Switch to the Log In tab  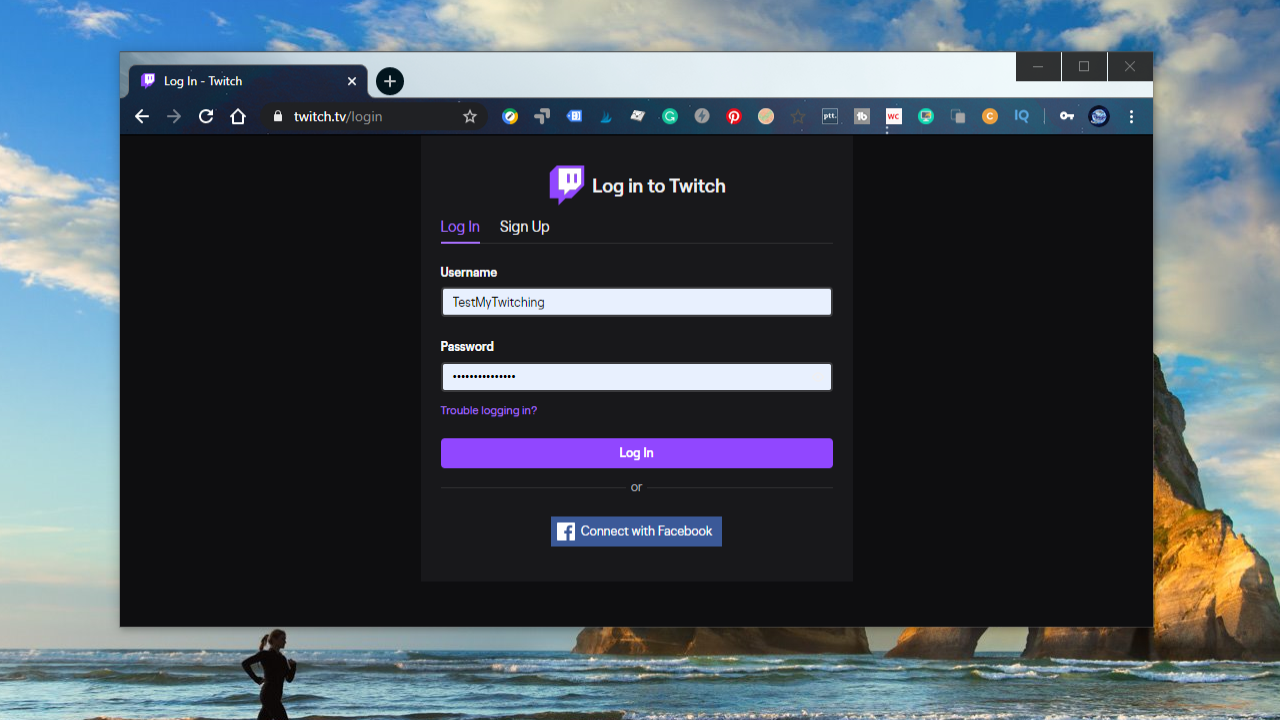[460, 227]
